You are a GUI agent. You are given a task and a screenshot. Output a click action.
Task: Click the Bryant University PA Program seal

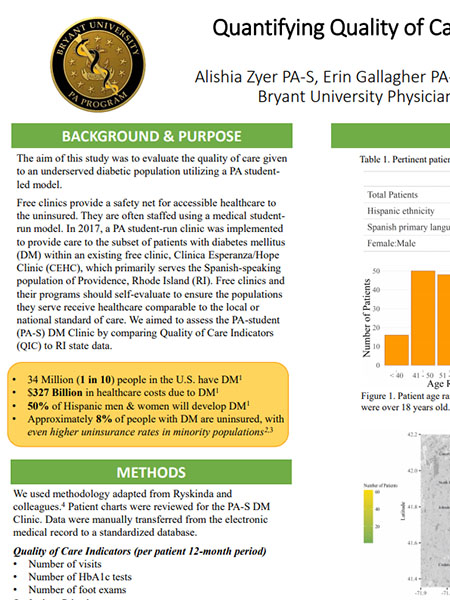pos(98,65)
